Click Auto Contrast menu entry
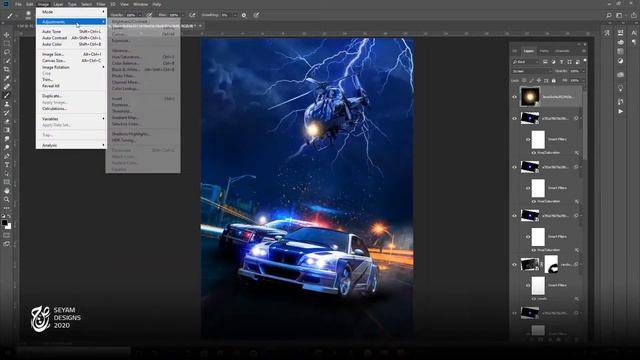This screenshot has width=640, height=360. (x=71, y=38)
